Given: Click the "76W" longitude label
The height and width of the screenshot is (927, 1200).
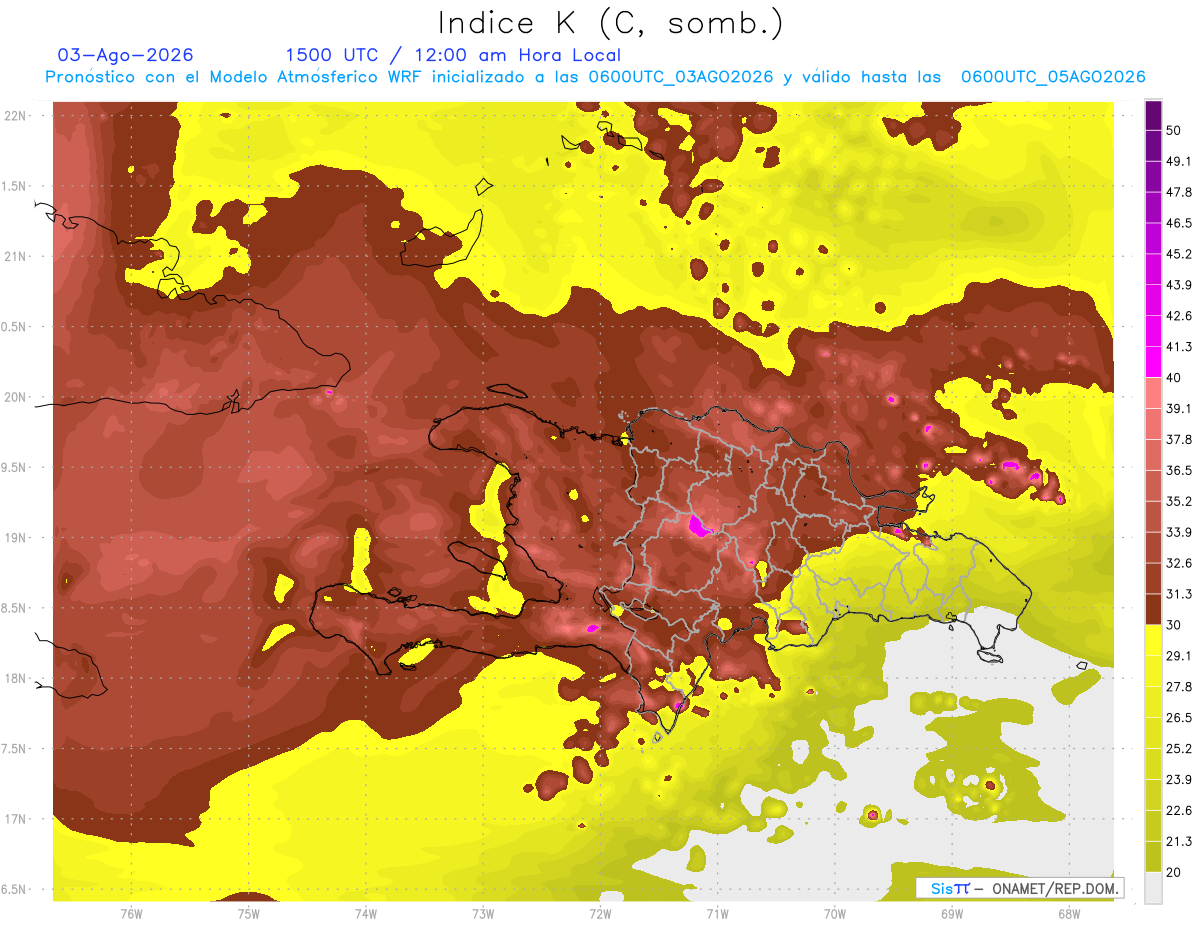Looking at the screenshot, I should pyautogui.click(x=131, y=915).
